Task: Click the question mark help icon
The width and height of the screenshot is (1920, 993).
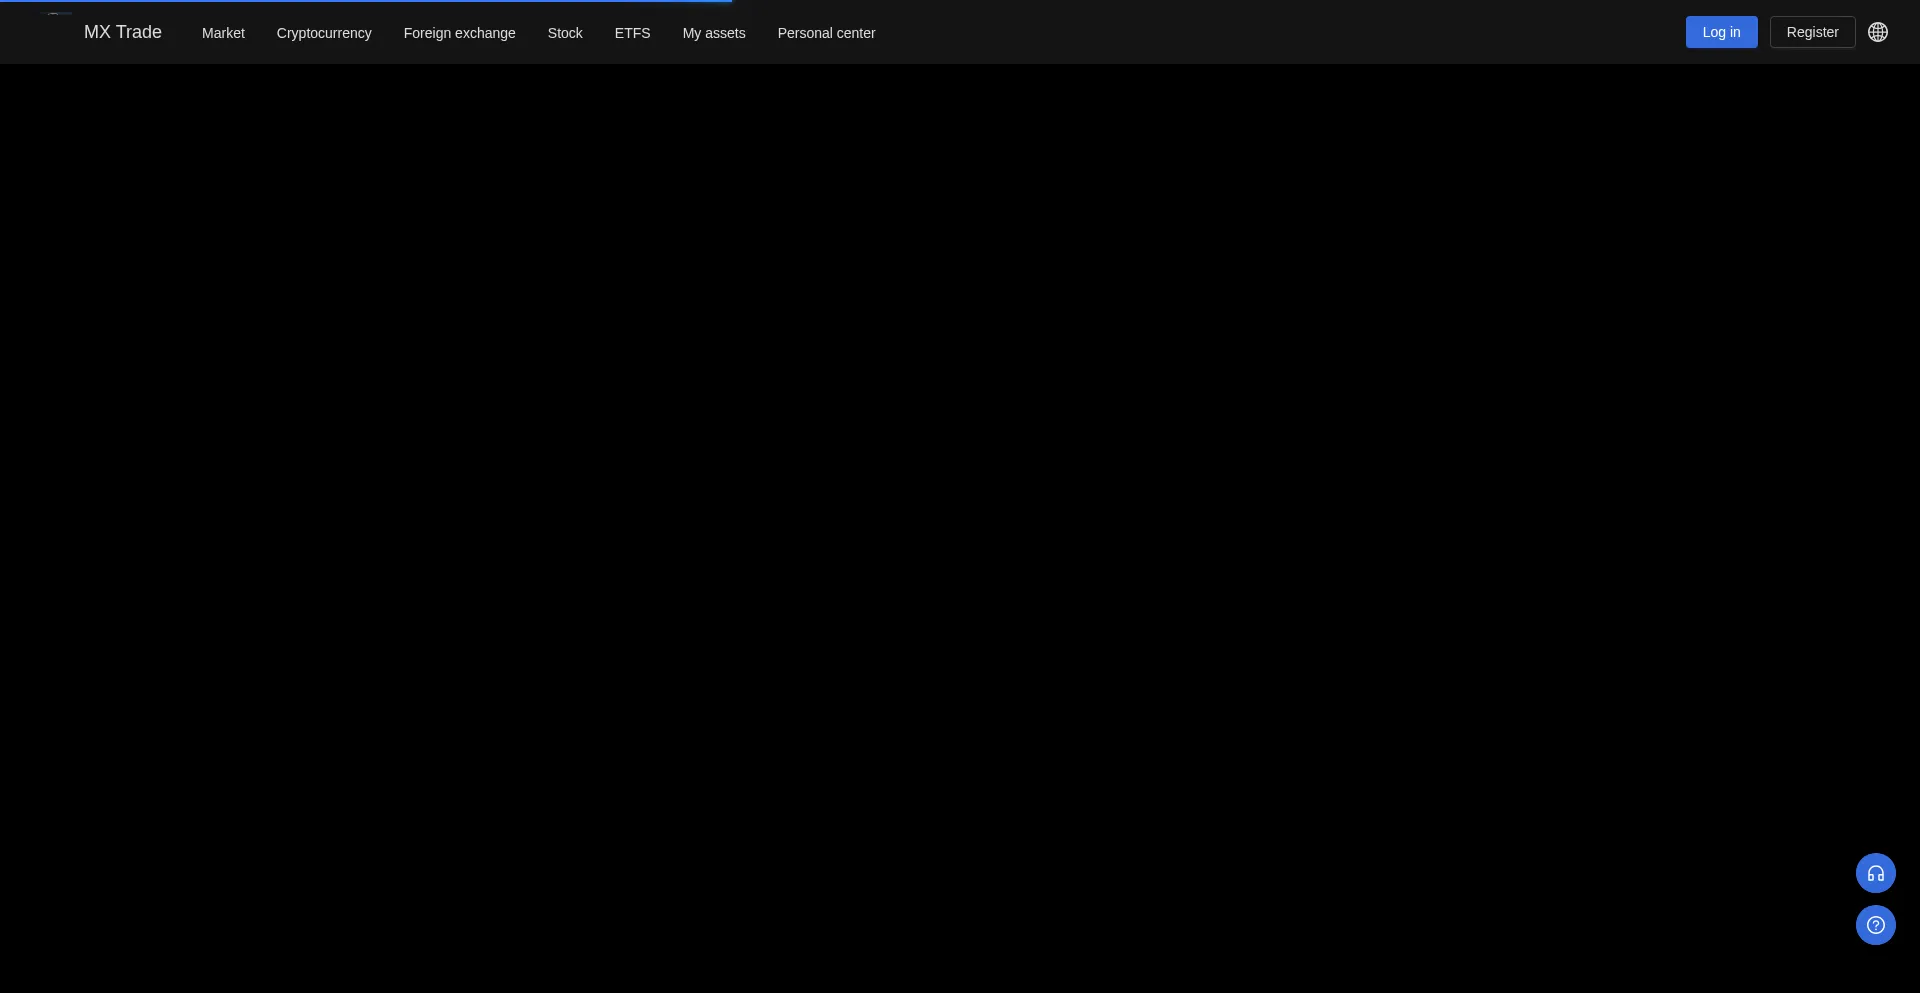Action: click(1875, 925)
